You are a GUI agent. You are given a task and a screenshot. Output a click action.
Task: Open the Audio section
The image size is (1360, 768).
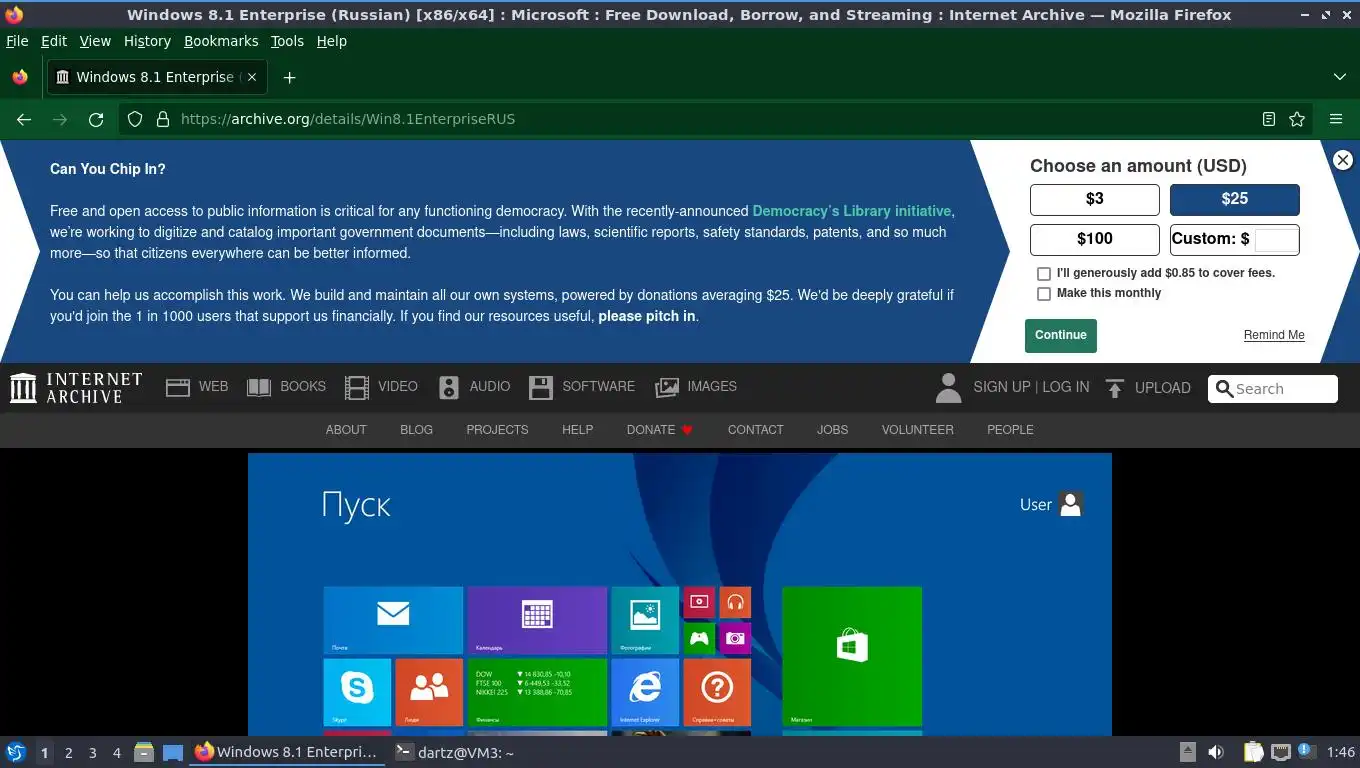(475, 387)
